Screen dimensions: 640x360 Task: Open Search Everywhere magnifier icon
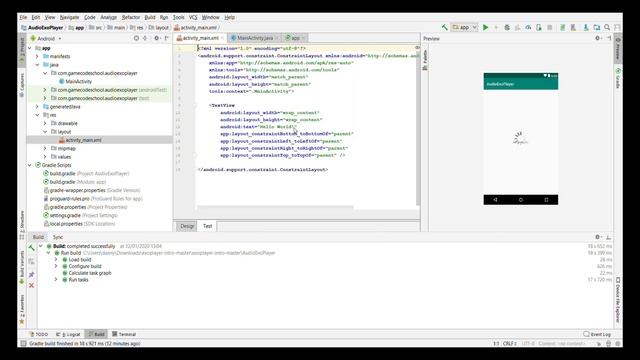pos(607,27)
